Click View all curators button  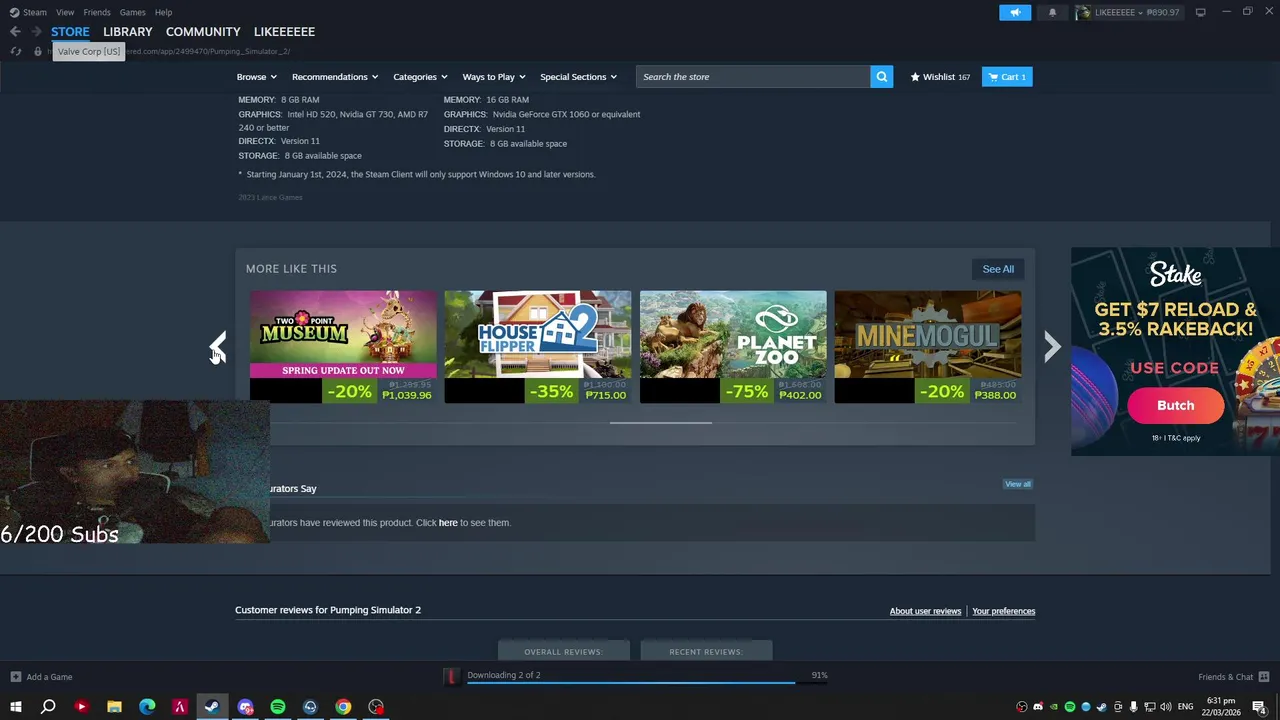(1018, 484)
